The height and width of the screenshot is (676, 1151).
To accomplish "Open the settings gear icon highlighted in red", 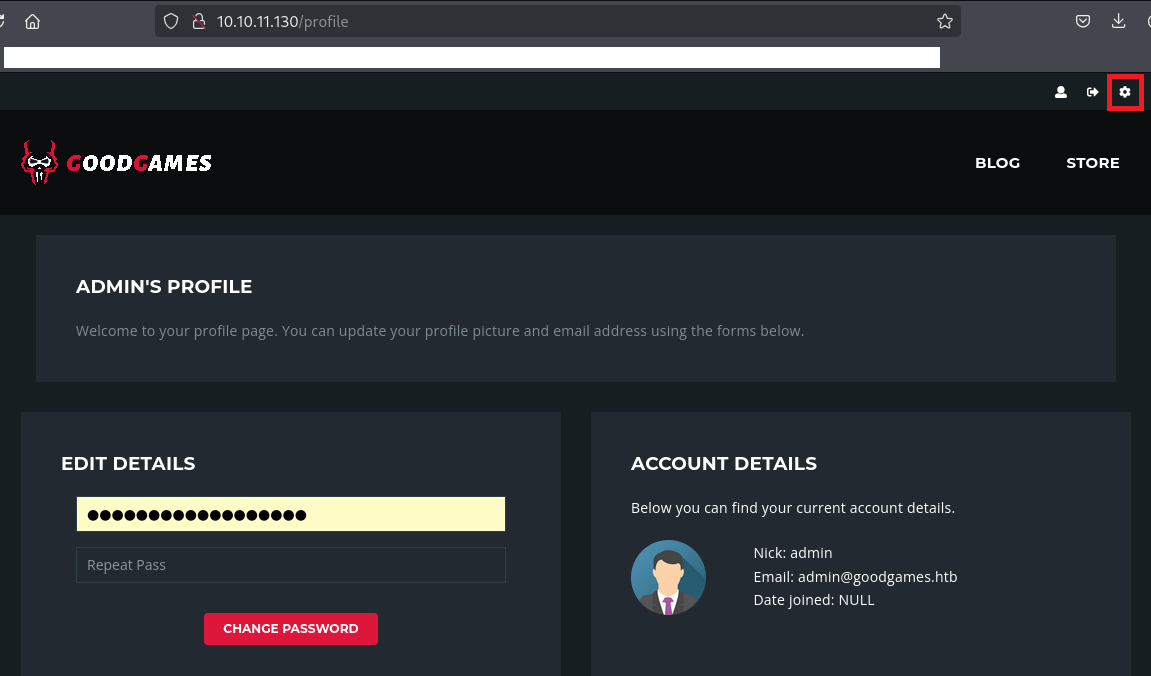I will (x=1125, y=92).
